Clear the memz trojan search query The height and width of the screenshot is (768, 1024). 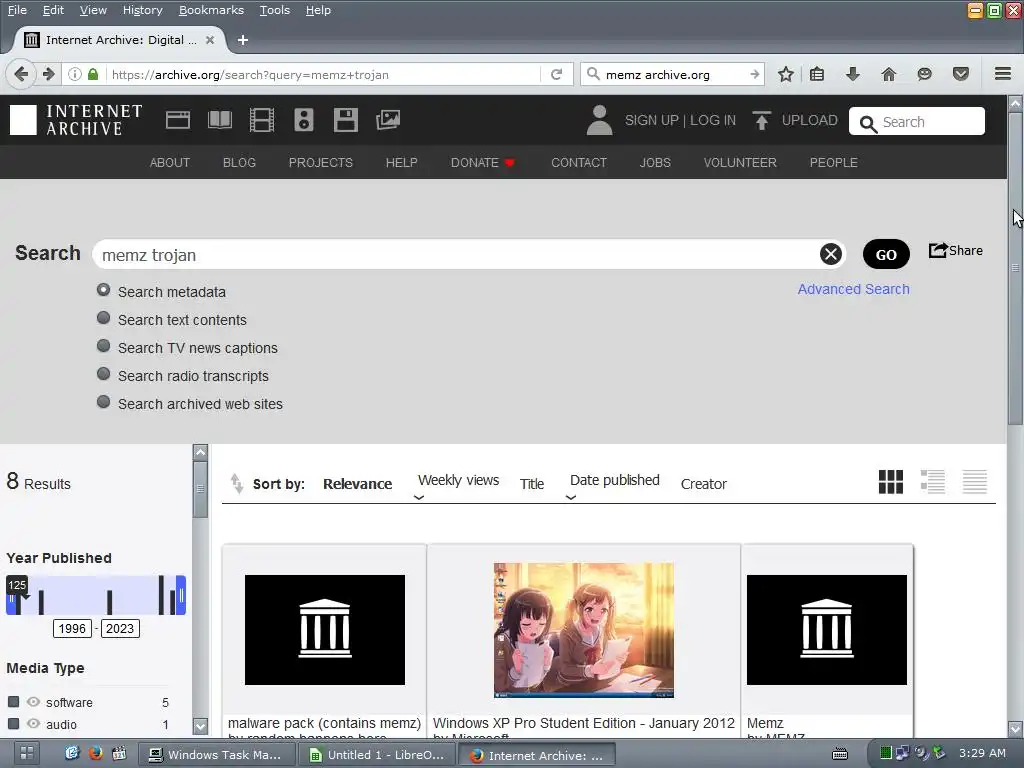click(831, 254)
